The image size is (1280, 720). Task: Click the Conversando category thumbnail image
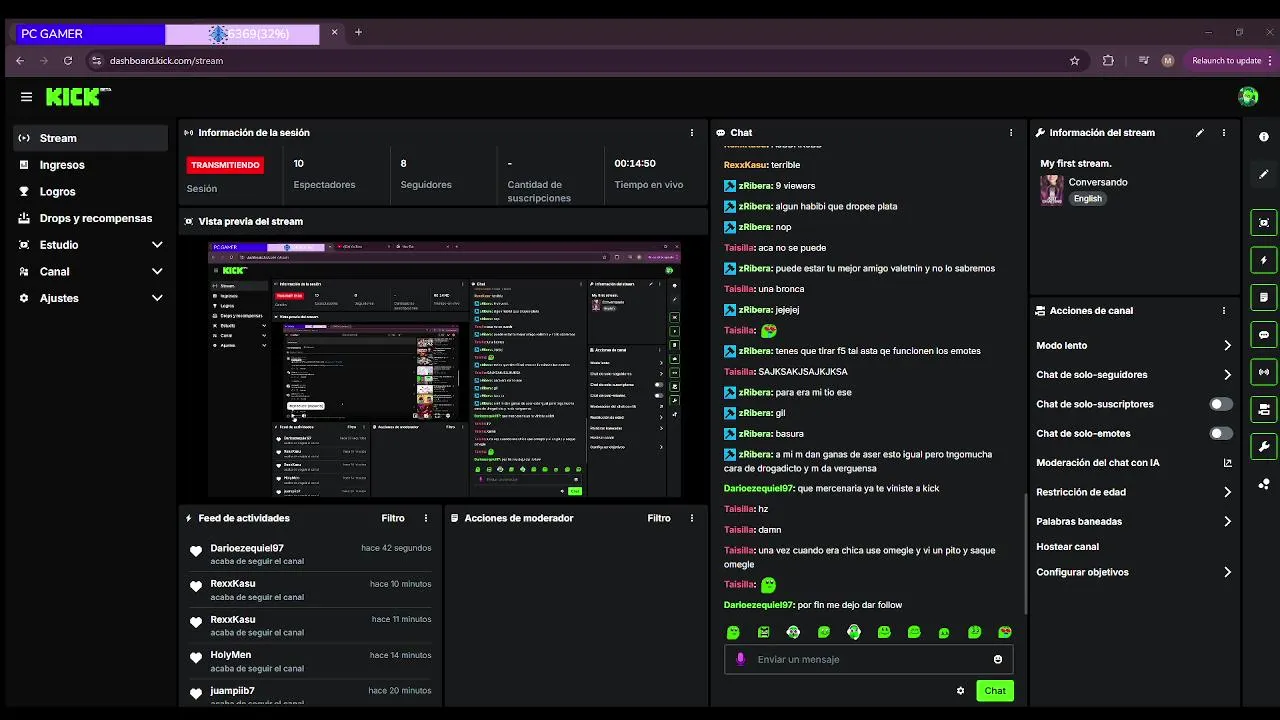pyautogui.click(x=1051, y=190)
